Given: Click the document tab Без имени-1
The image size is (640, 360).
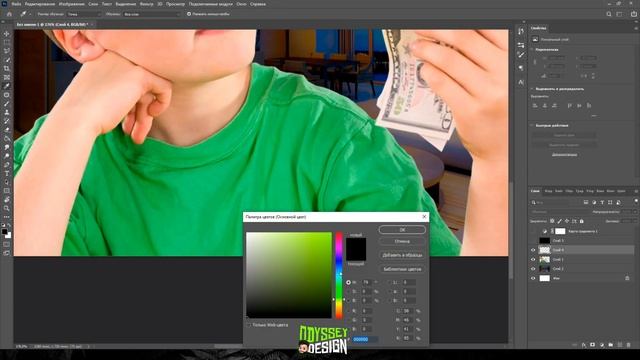Looking at the screenshot, I should [x=51, y=24].
